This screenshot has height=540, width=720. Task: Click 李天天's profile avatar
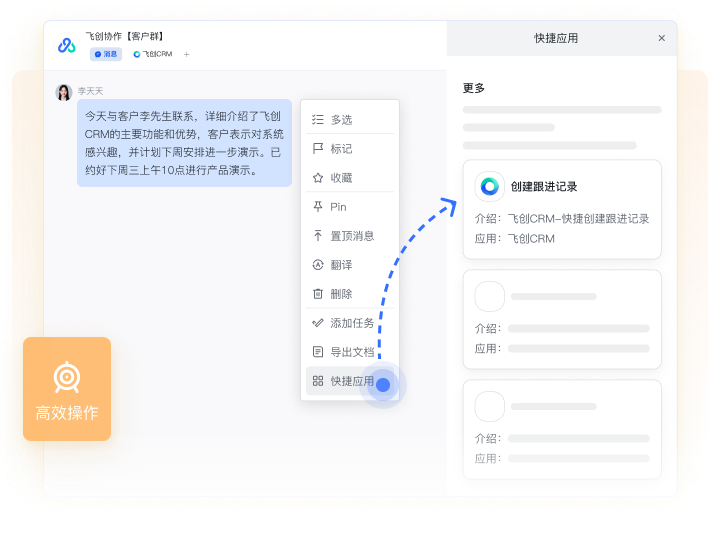coord(64,92)
